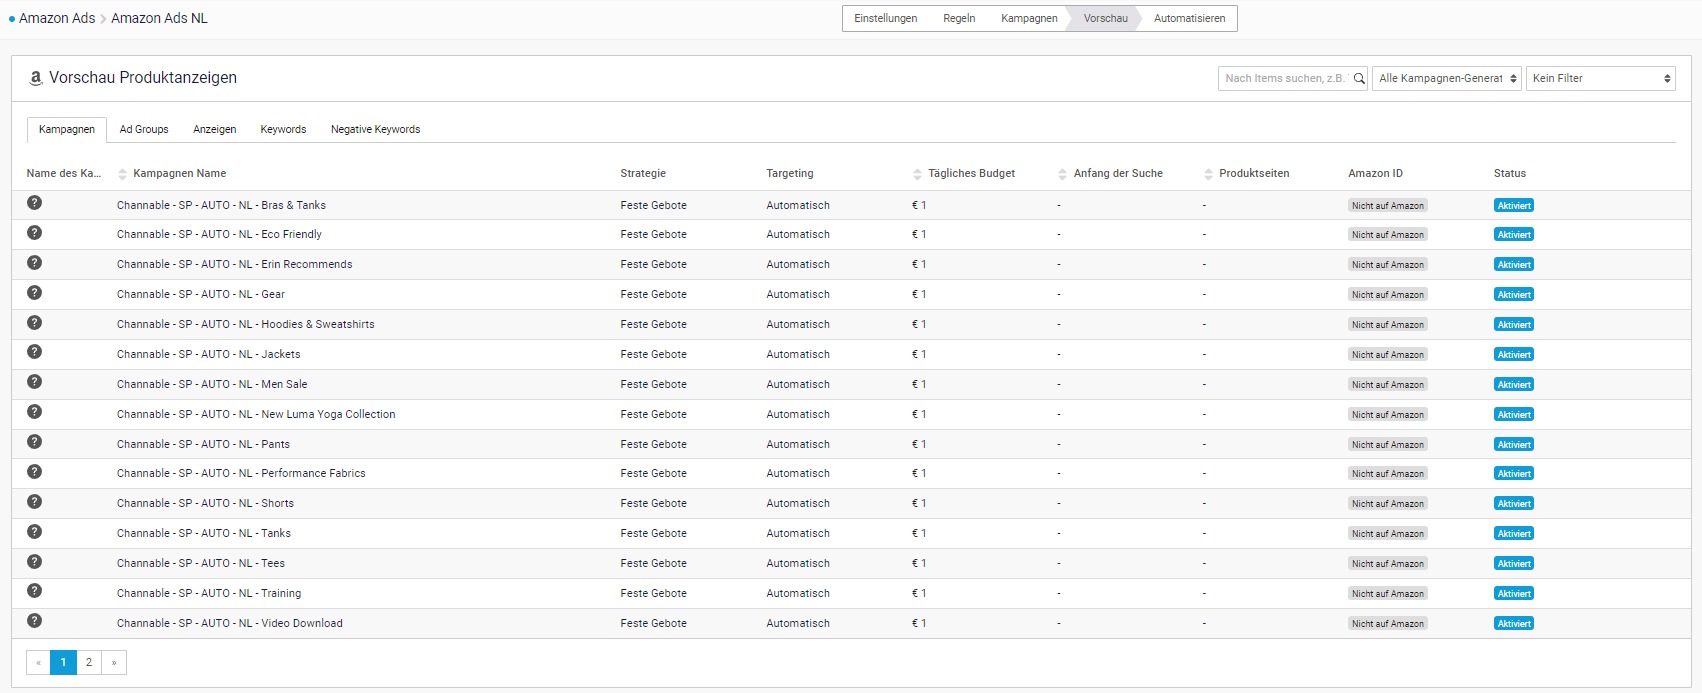Click the Amazon Ads breadcrumb link
The width and height of the screenshot is (1702, 693).
point(57,18)
